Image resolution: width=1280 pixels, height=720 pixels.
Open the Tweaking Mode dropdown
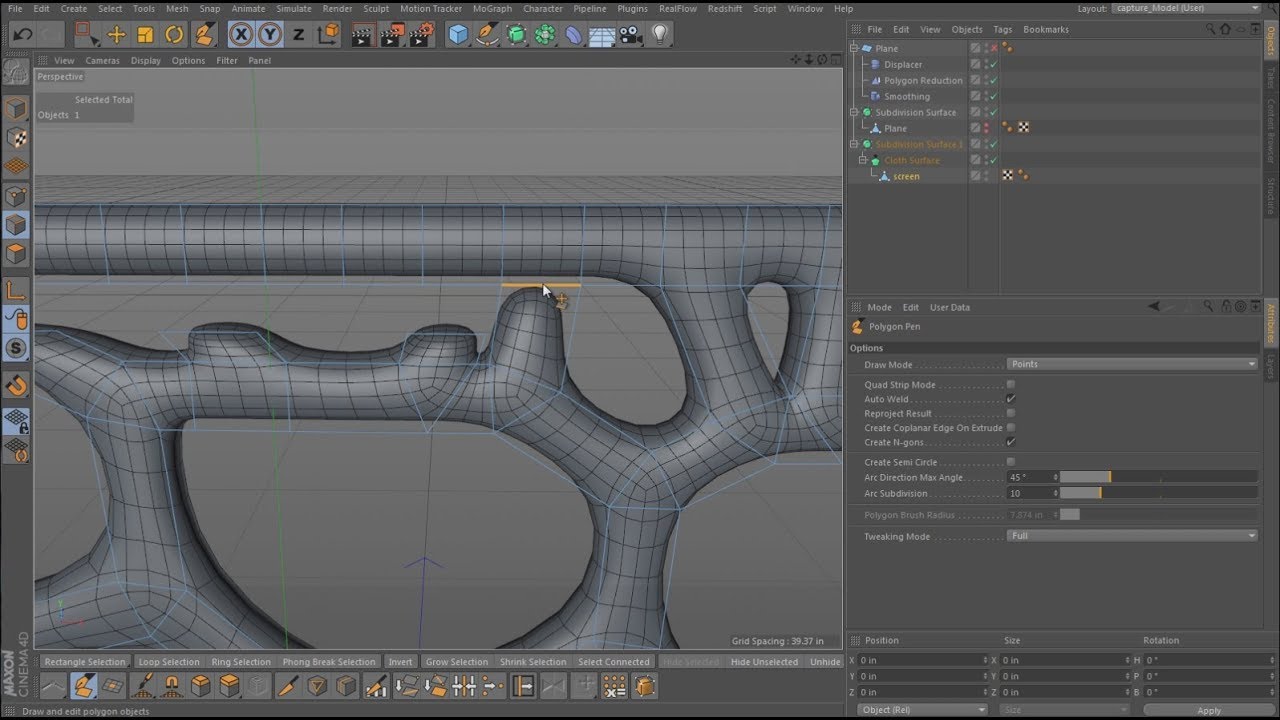(1131, 536)
